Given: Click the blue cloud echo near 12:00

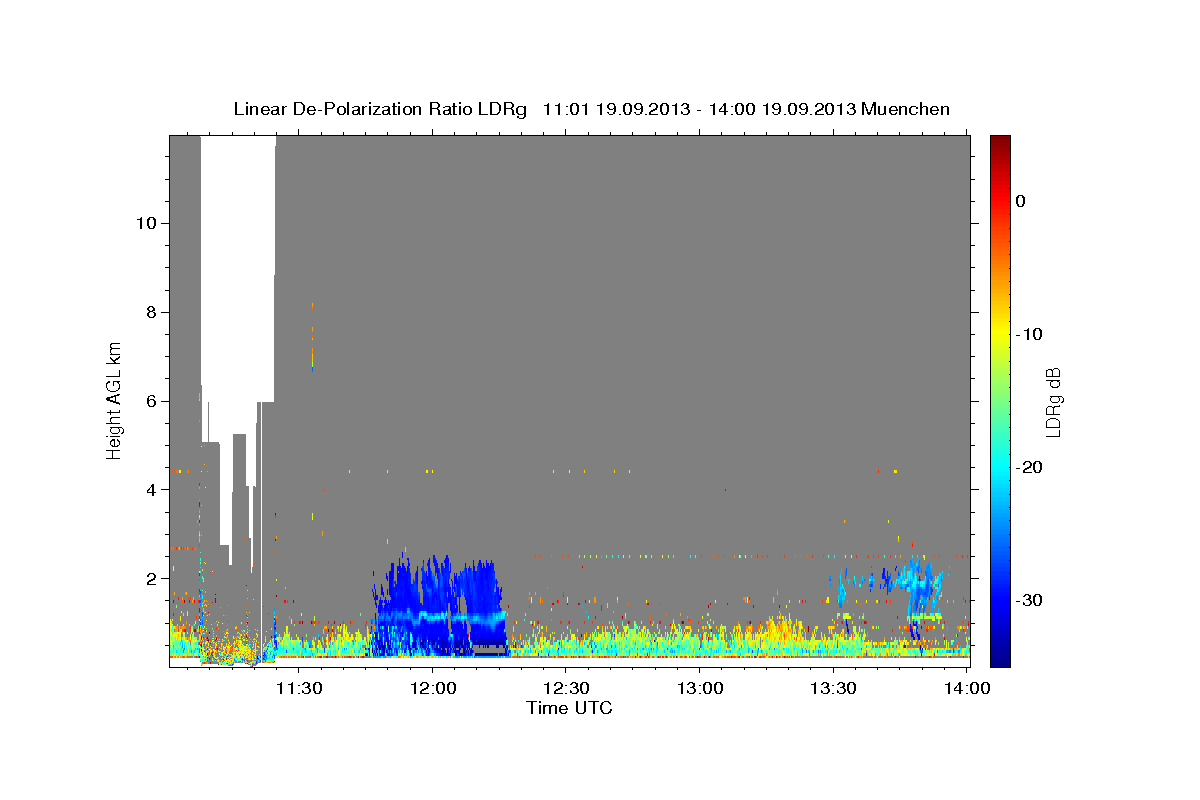Looking at the screenshot, I should pyautogui.click(x=437, y=605).
